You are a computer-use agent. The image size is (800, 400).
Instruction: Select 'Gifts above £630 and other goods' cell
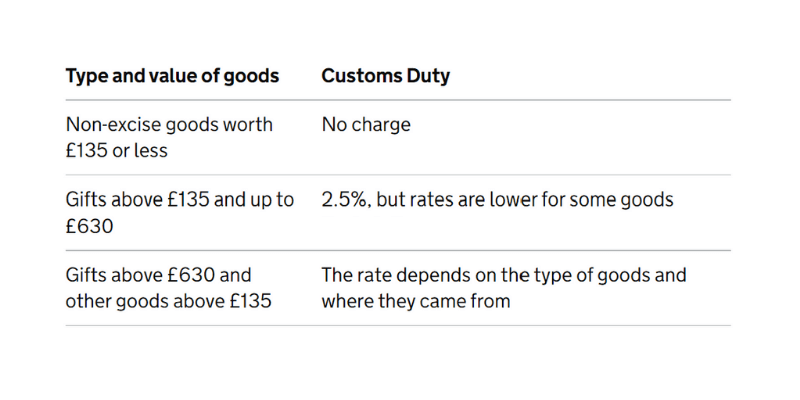click(x=168, y=288)
